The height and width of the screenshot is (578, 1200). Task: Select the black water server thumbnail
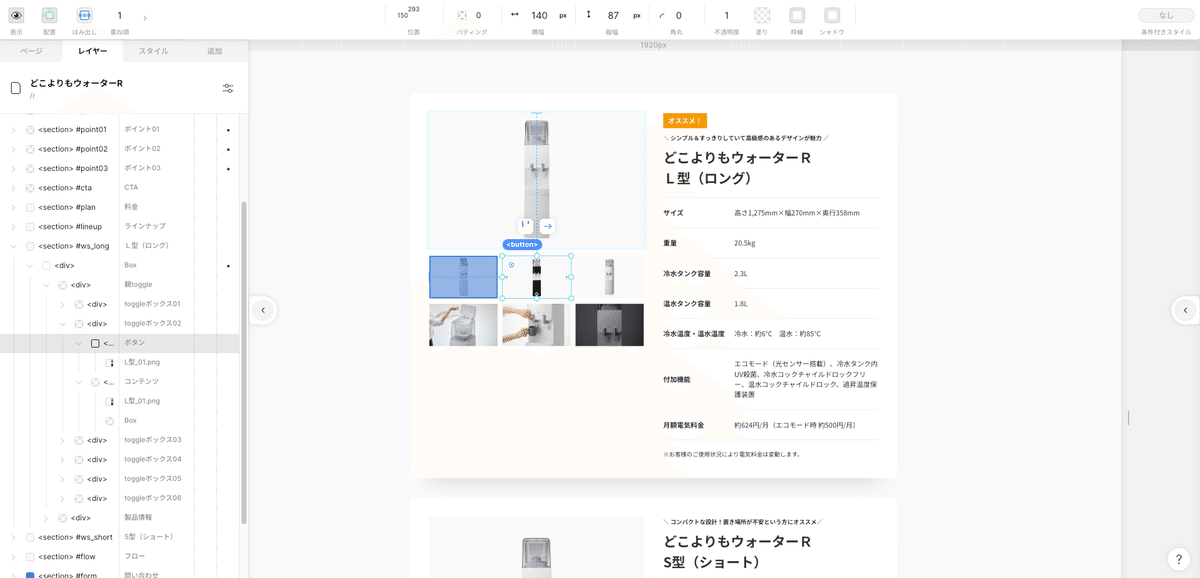[537, 277]
